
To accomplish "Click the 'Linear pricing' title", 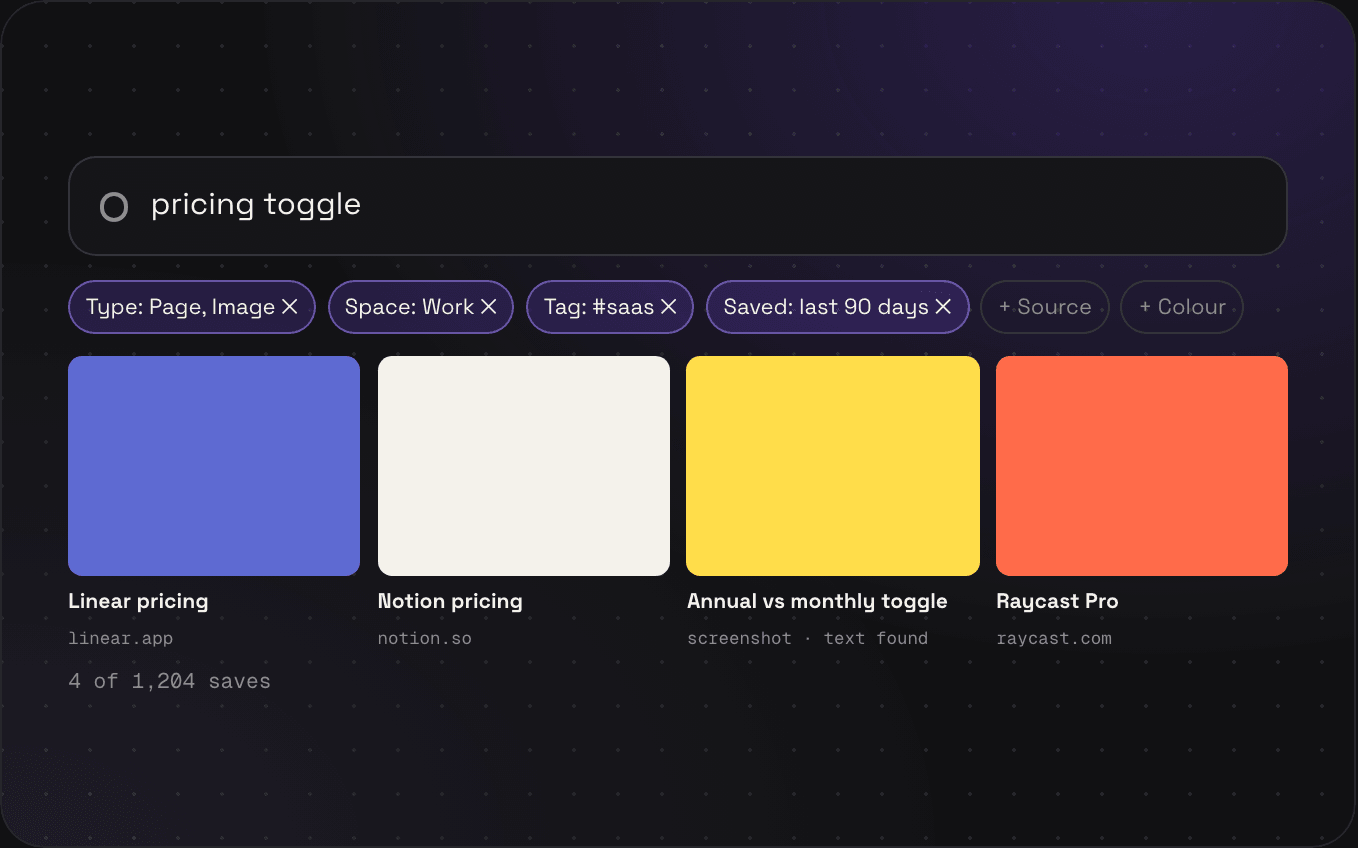I will coord(138,601).
